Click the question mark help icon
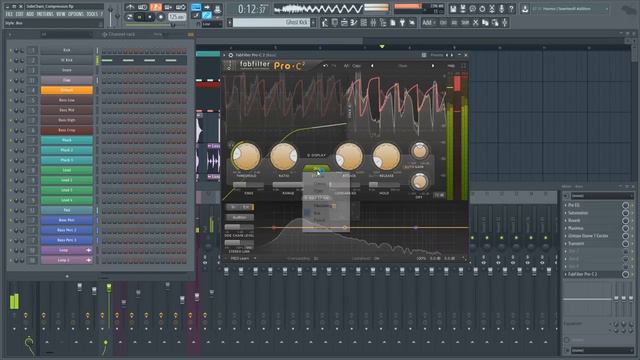 pyautogui.click(x=511, y=9)
